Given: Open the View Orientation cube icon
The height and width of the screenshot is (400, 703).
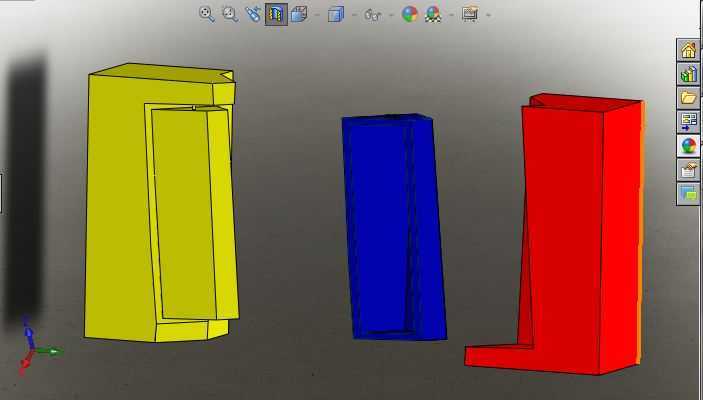Looking at the screenshot, I should coord(299,14).
